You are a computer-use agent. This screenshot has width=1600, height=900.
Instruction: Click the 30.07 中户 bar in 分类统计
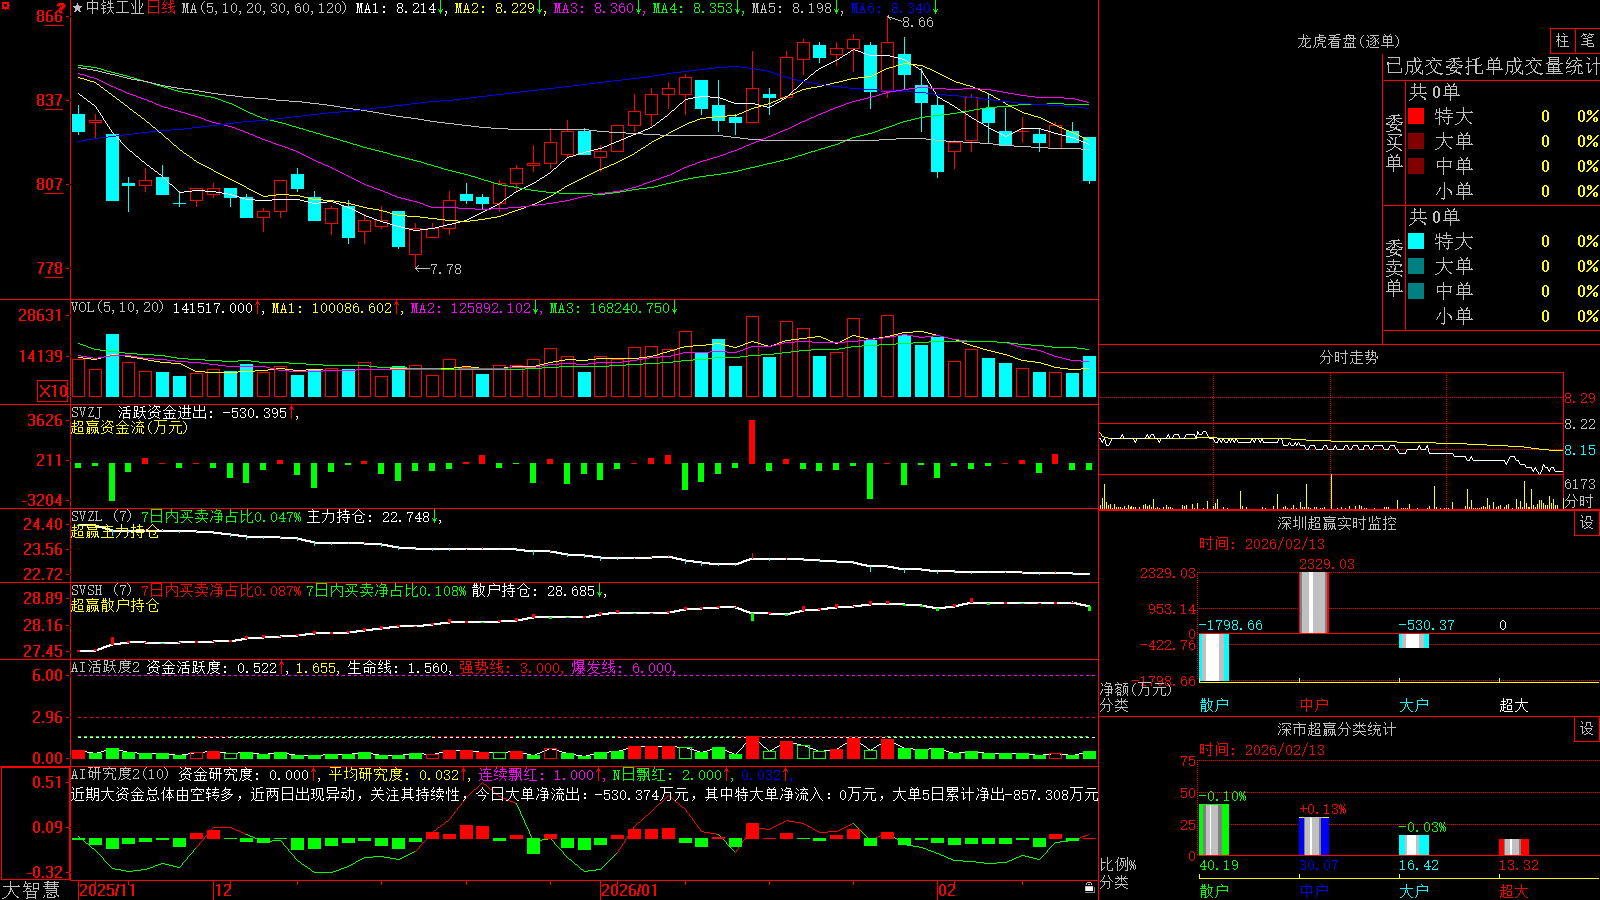(x=1314, y=836)
